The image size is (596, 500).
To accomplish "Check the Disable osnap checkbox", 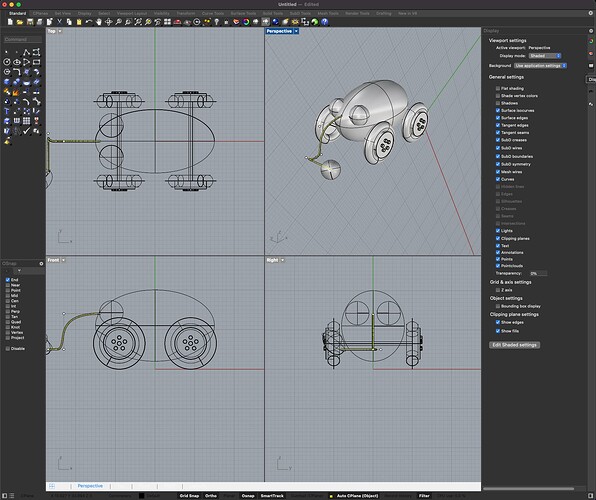I will pyautogui.click(x=8, y=348).
